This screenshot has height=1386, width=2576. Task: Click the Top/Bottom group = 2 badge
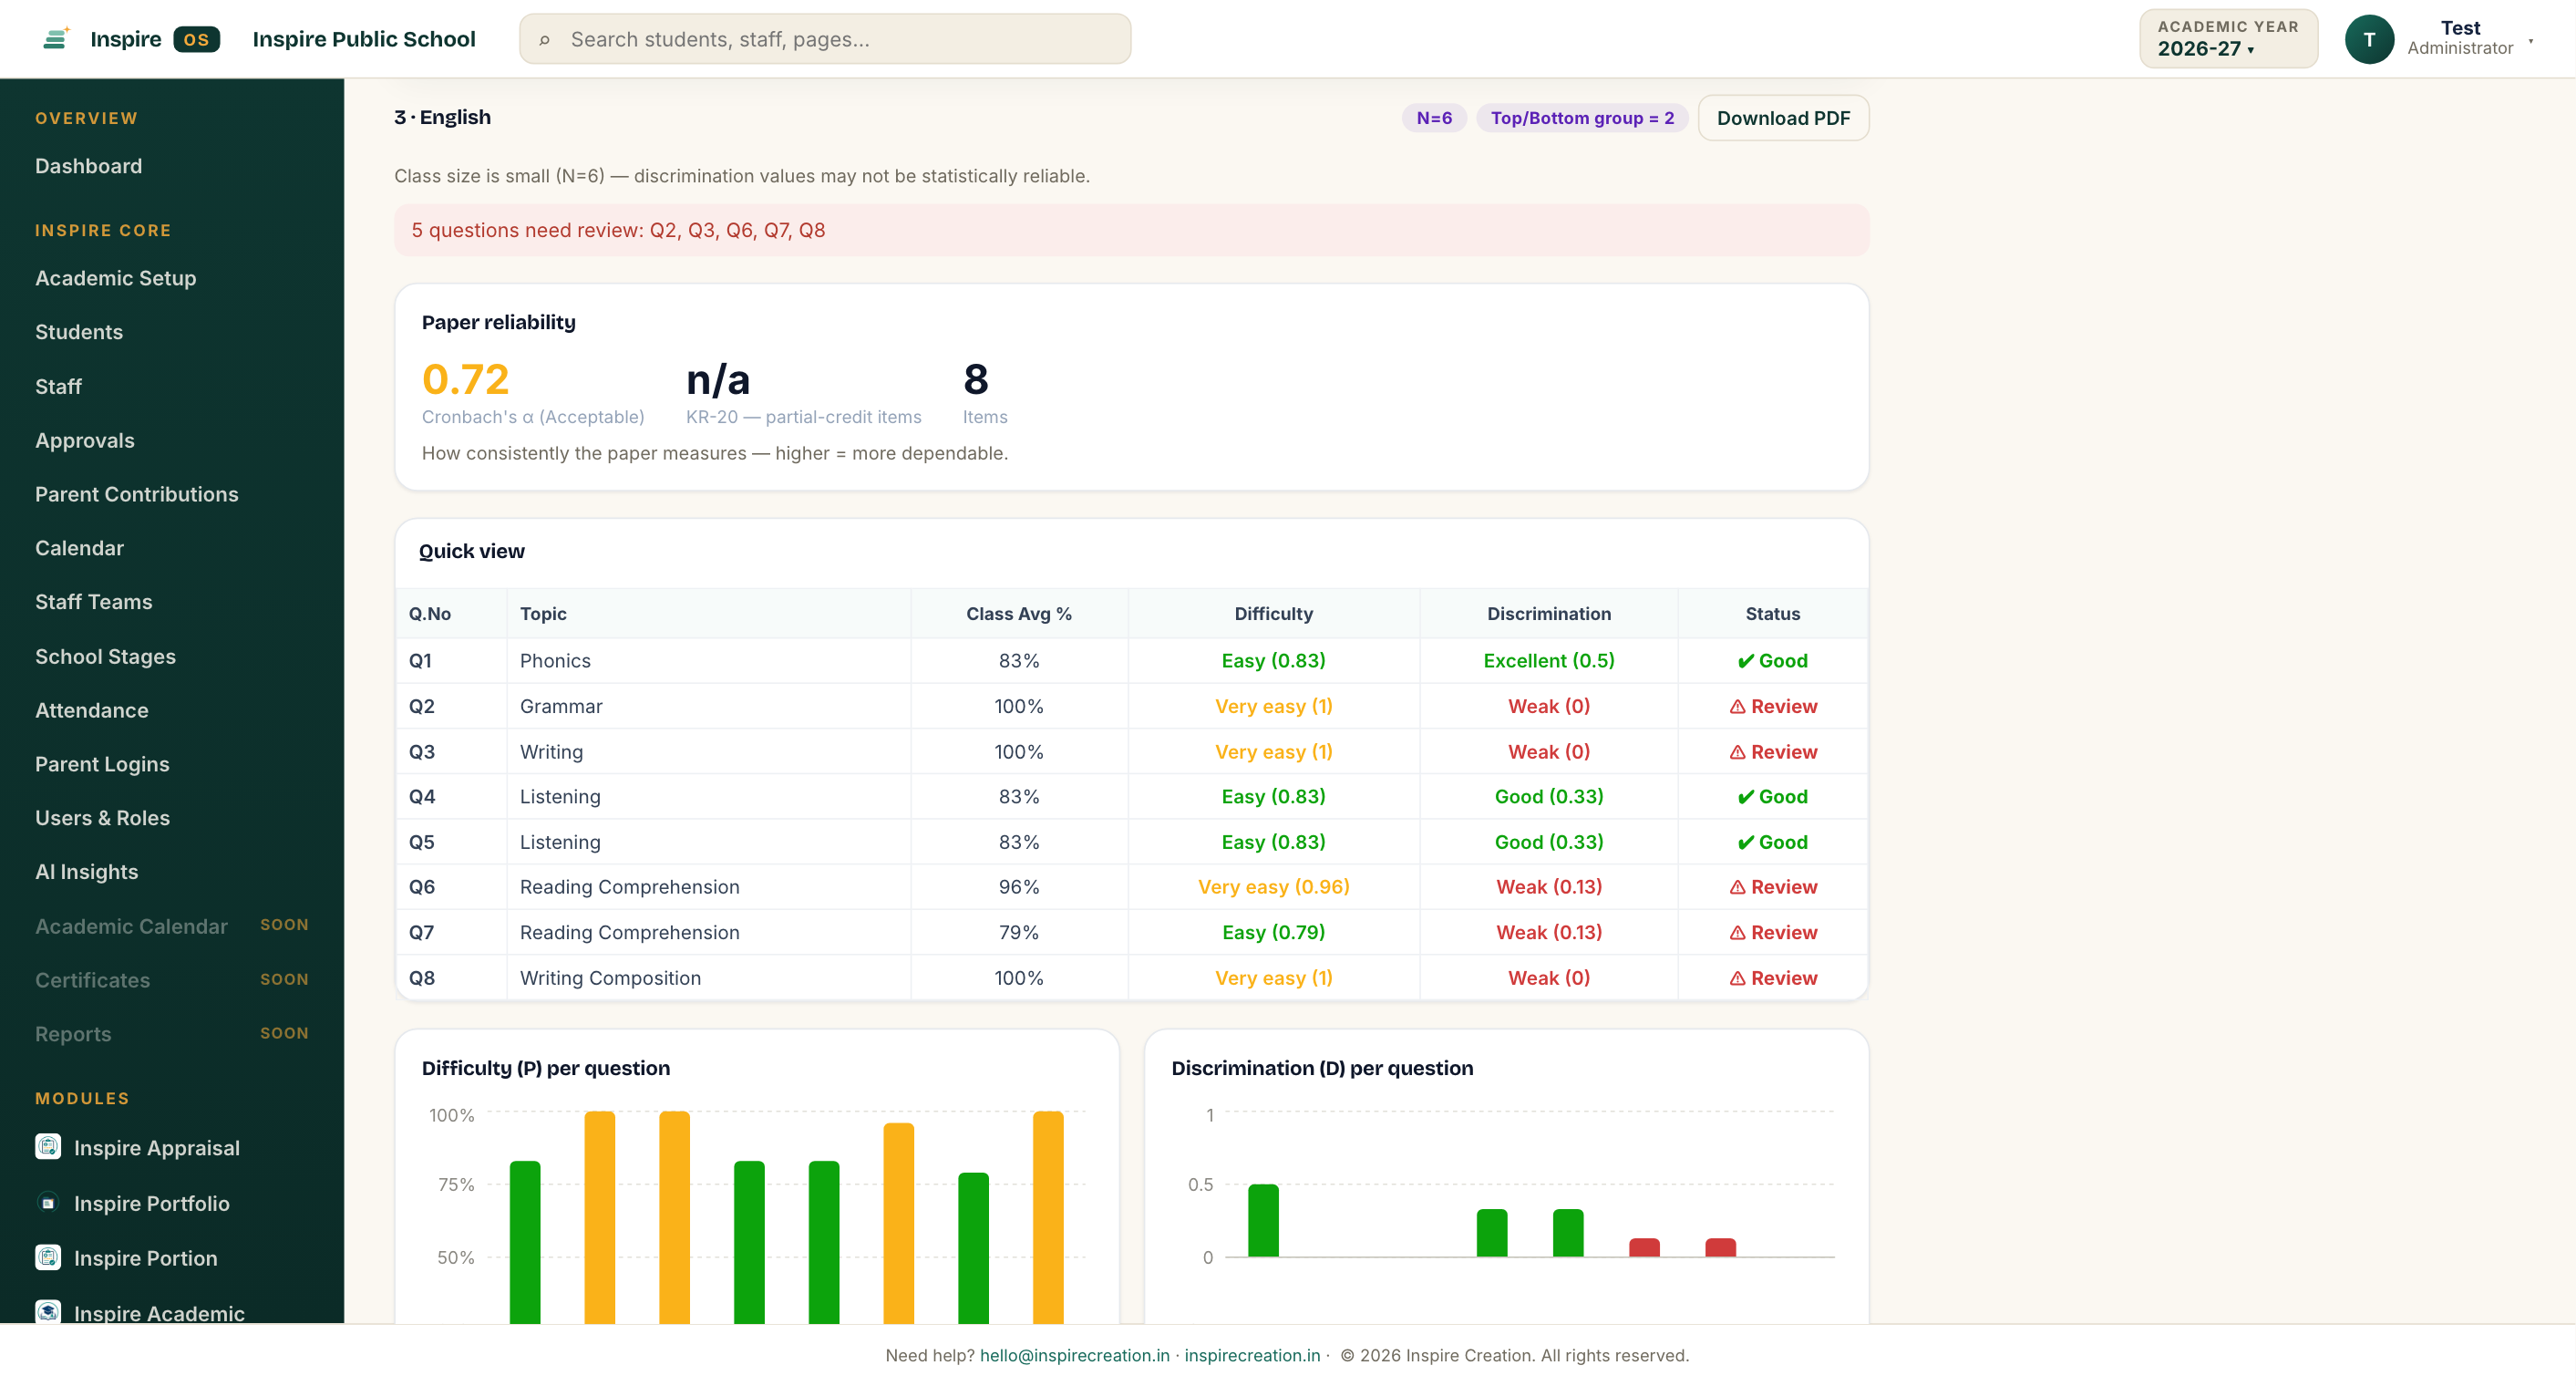1582,118
